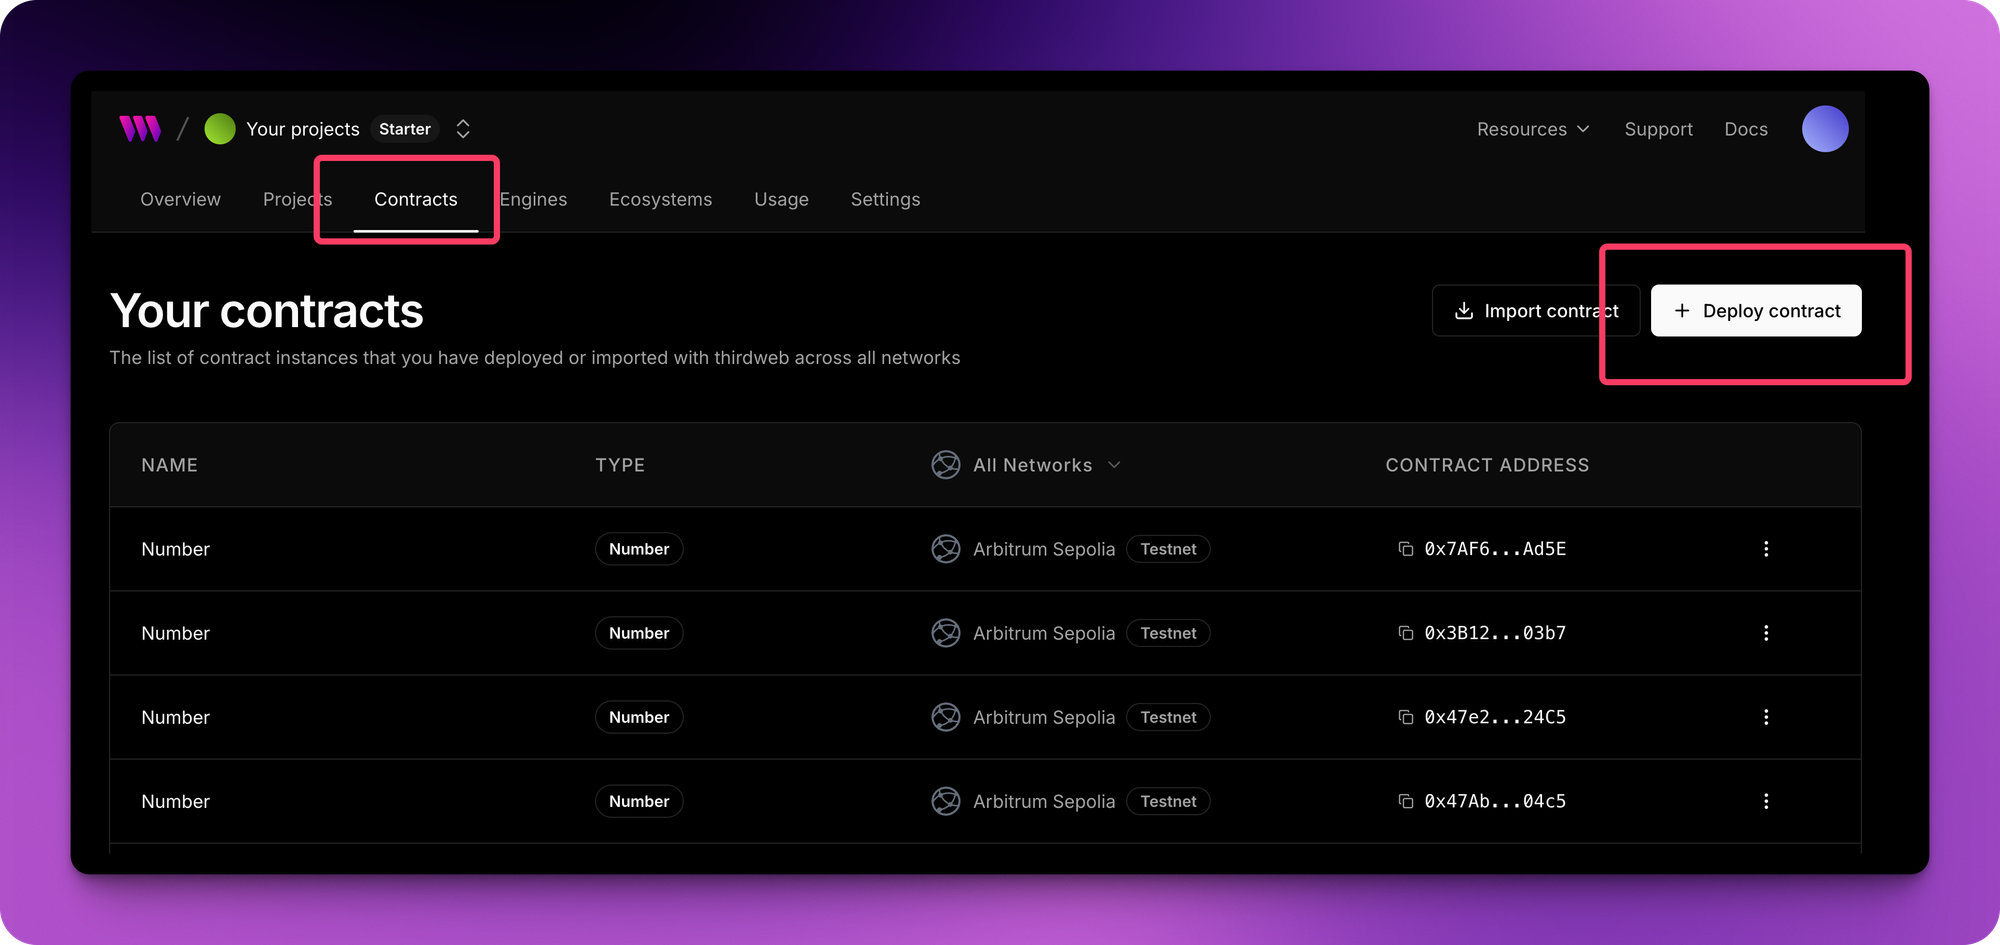2000x945 pixels.
Task: Click the purple profile avatar circle
Action: point(1824,128)
